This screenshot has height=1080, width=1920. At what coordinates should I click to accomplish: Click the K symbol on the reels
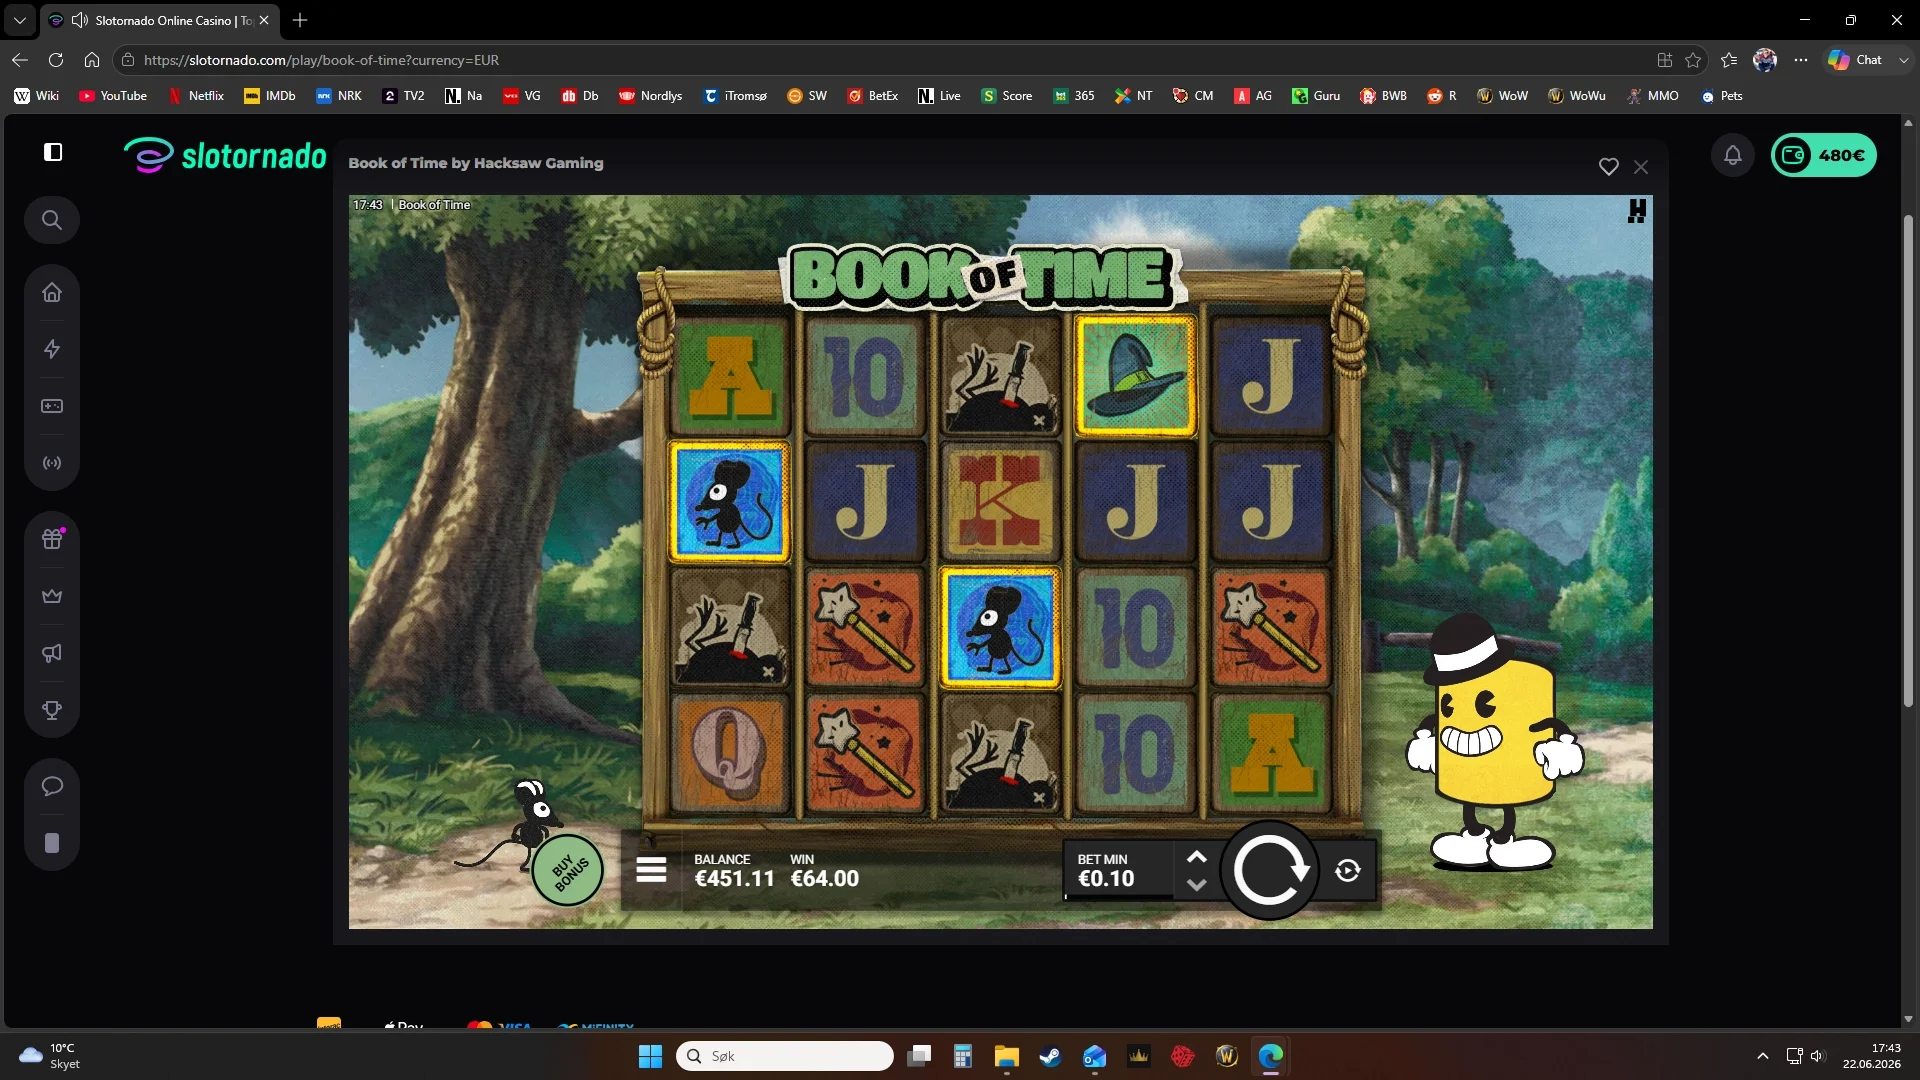[x=1000, y=502]
